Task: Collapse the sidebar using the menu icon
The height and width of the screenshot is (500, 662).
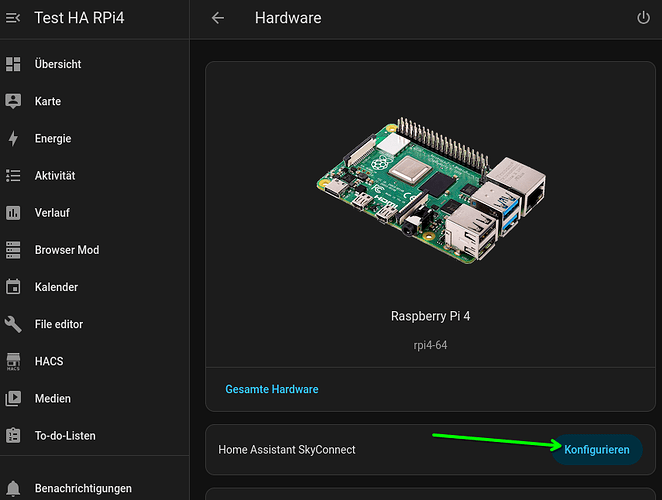Action: pyautogui.click(x=13, y=18)
